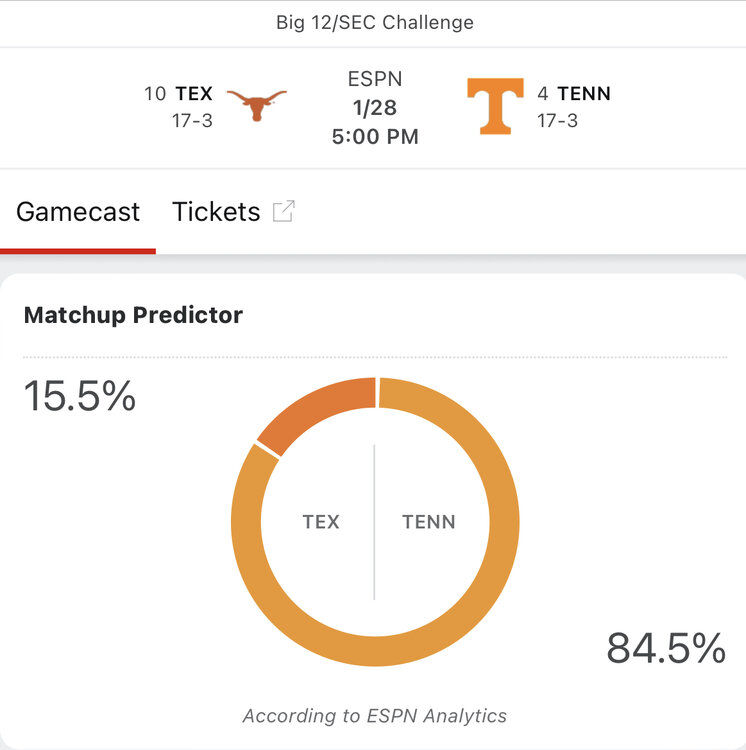Click the 5:00 PM game time
746x750 pixels.
coord(374,137)
